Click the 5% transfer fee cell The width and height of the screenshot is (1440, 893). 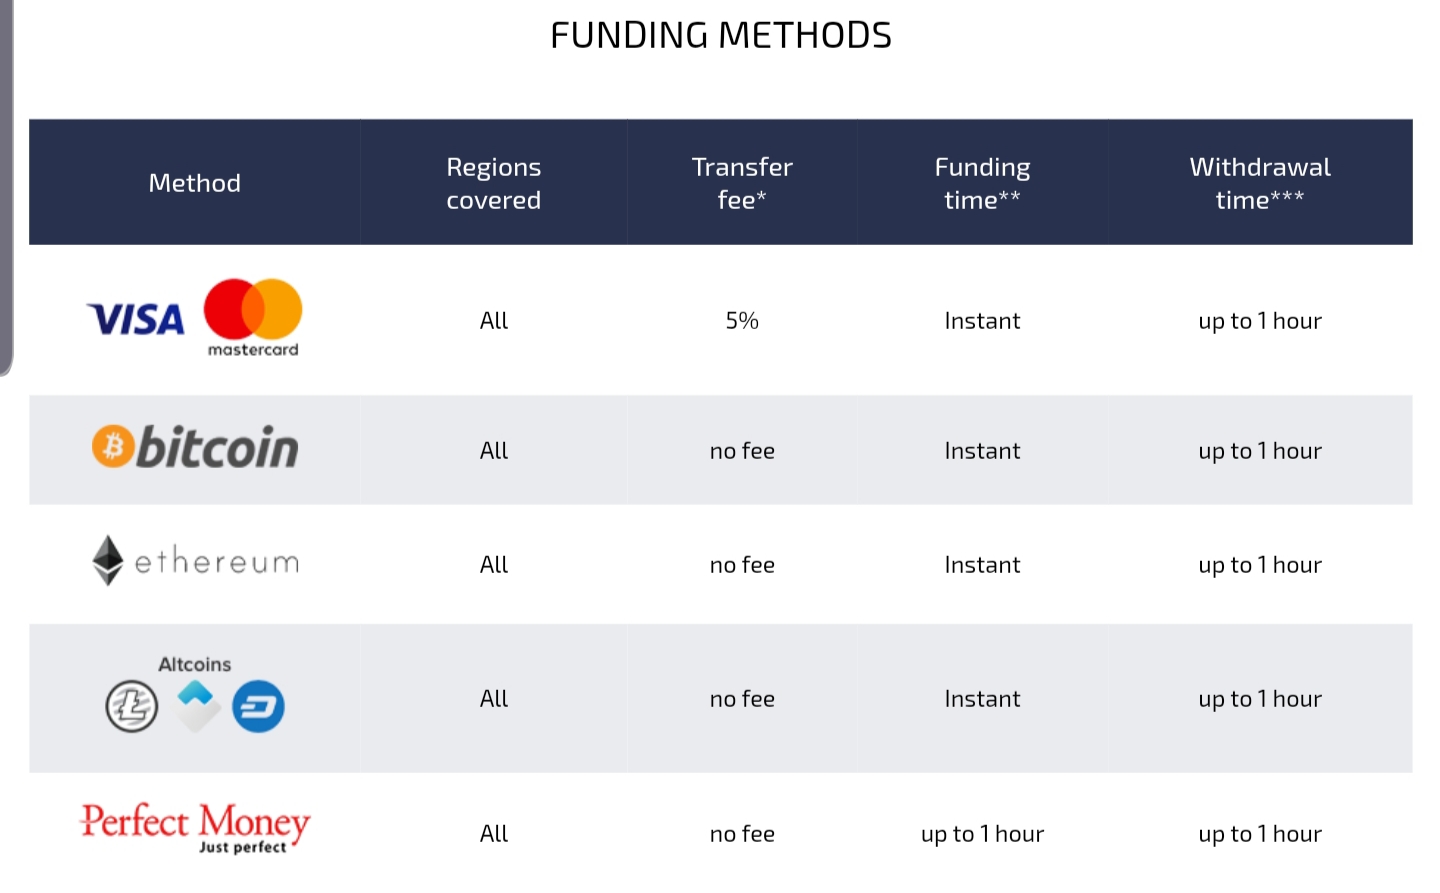742,321
